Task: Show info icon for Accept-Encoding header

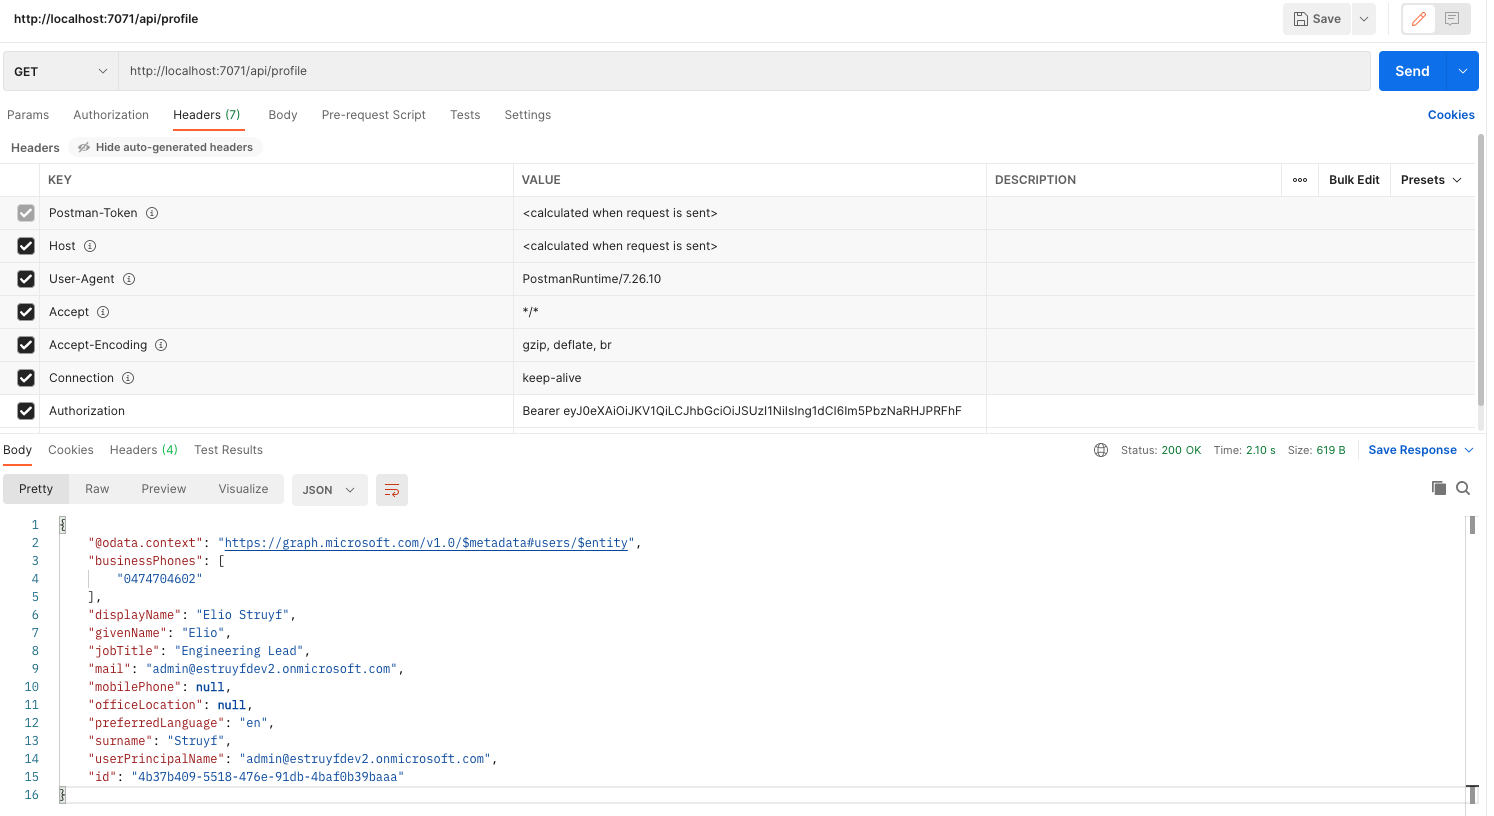Action: click(x=161, y=345)
